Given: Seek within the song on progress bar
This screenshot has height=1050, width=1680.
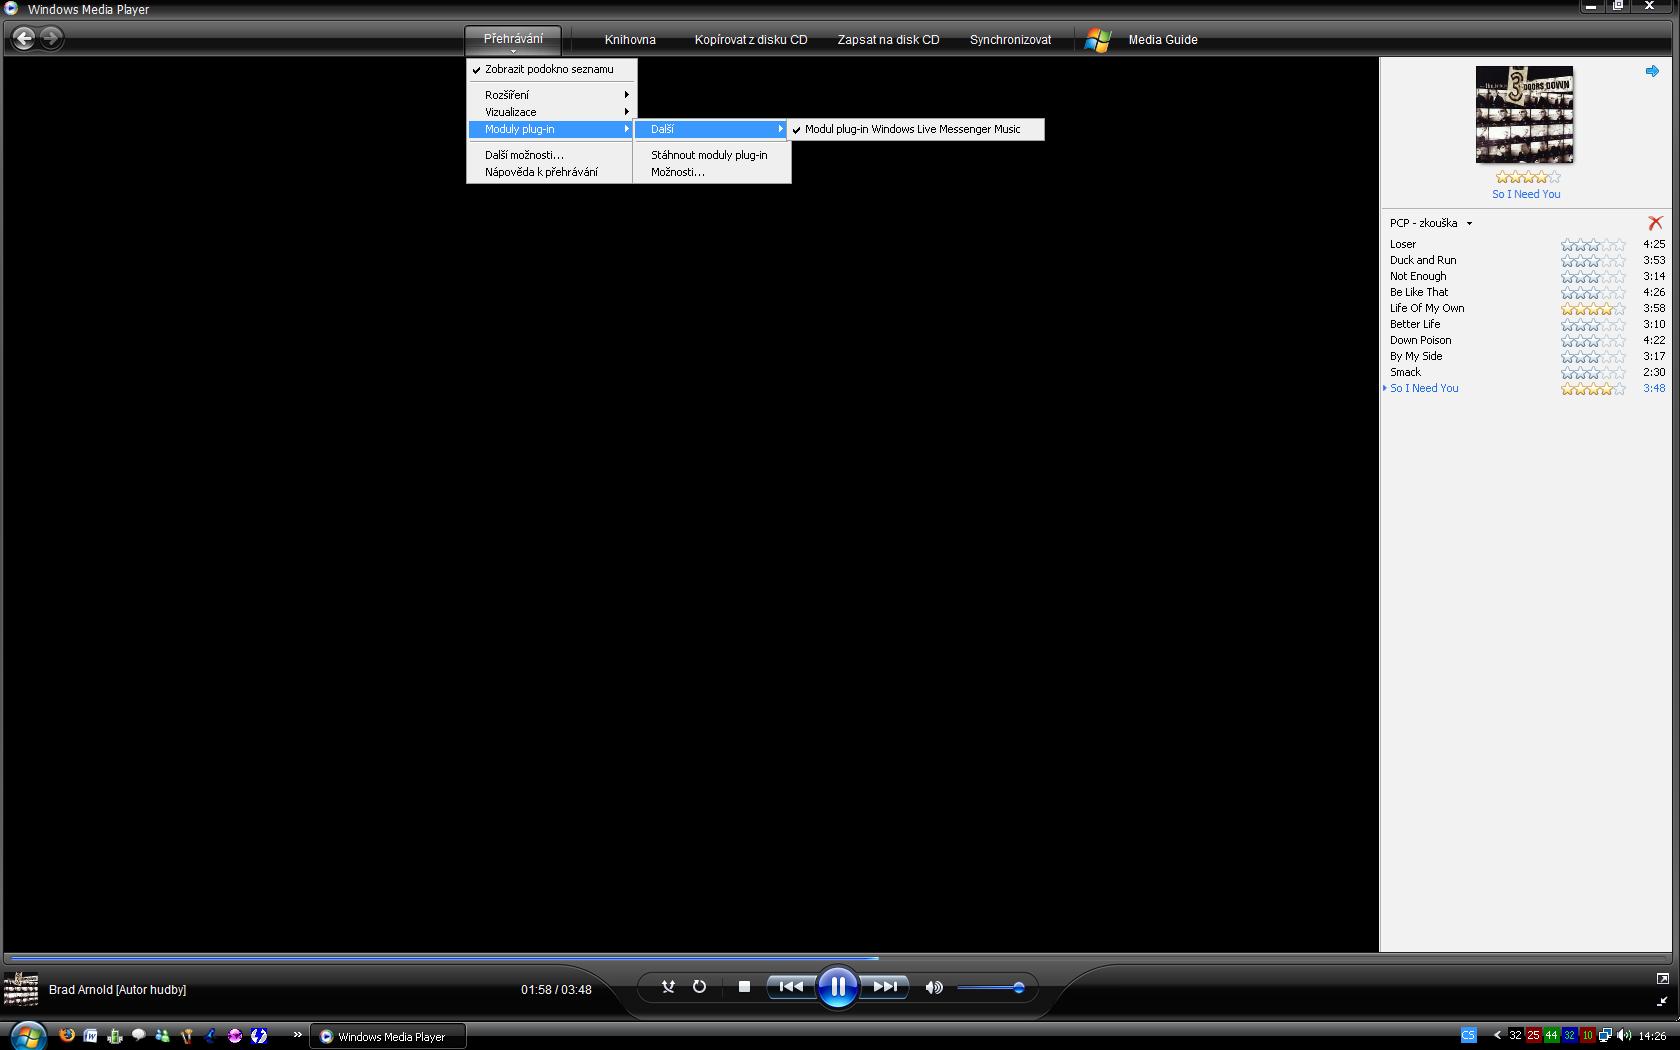Looking at the screenshot, I should point(840,958).
